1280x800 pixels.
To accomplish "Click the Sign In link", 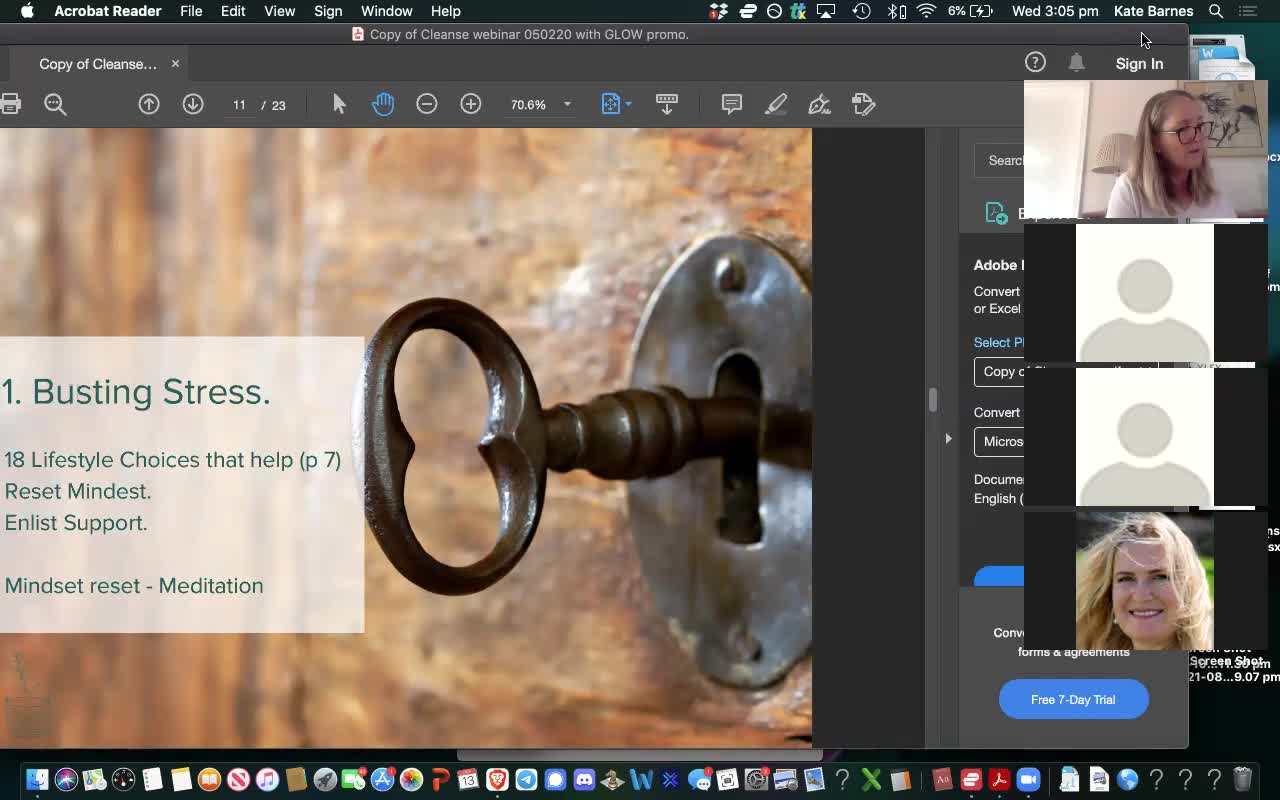I will 1139,63.
